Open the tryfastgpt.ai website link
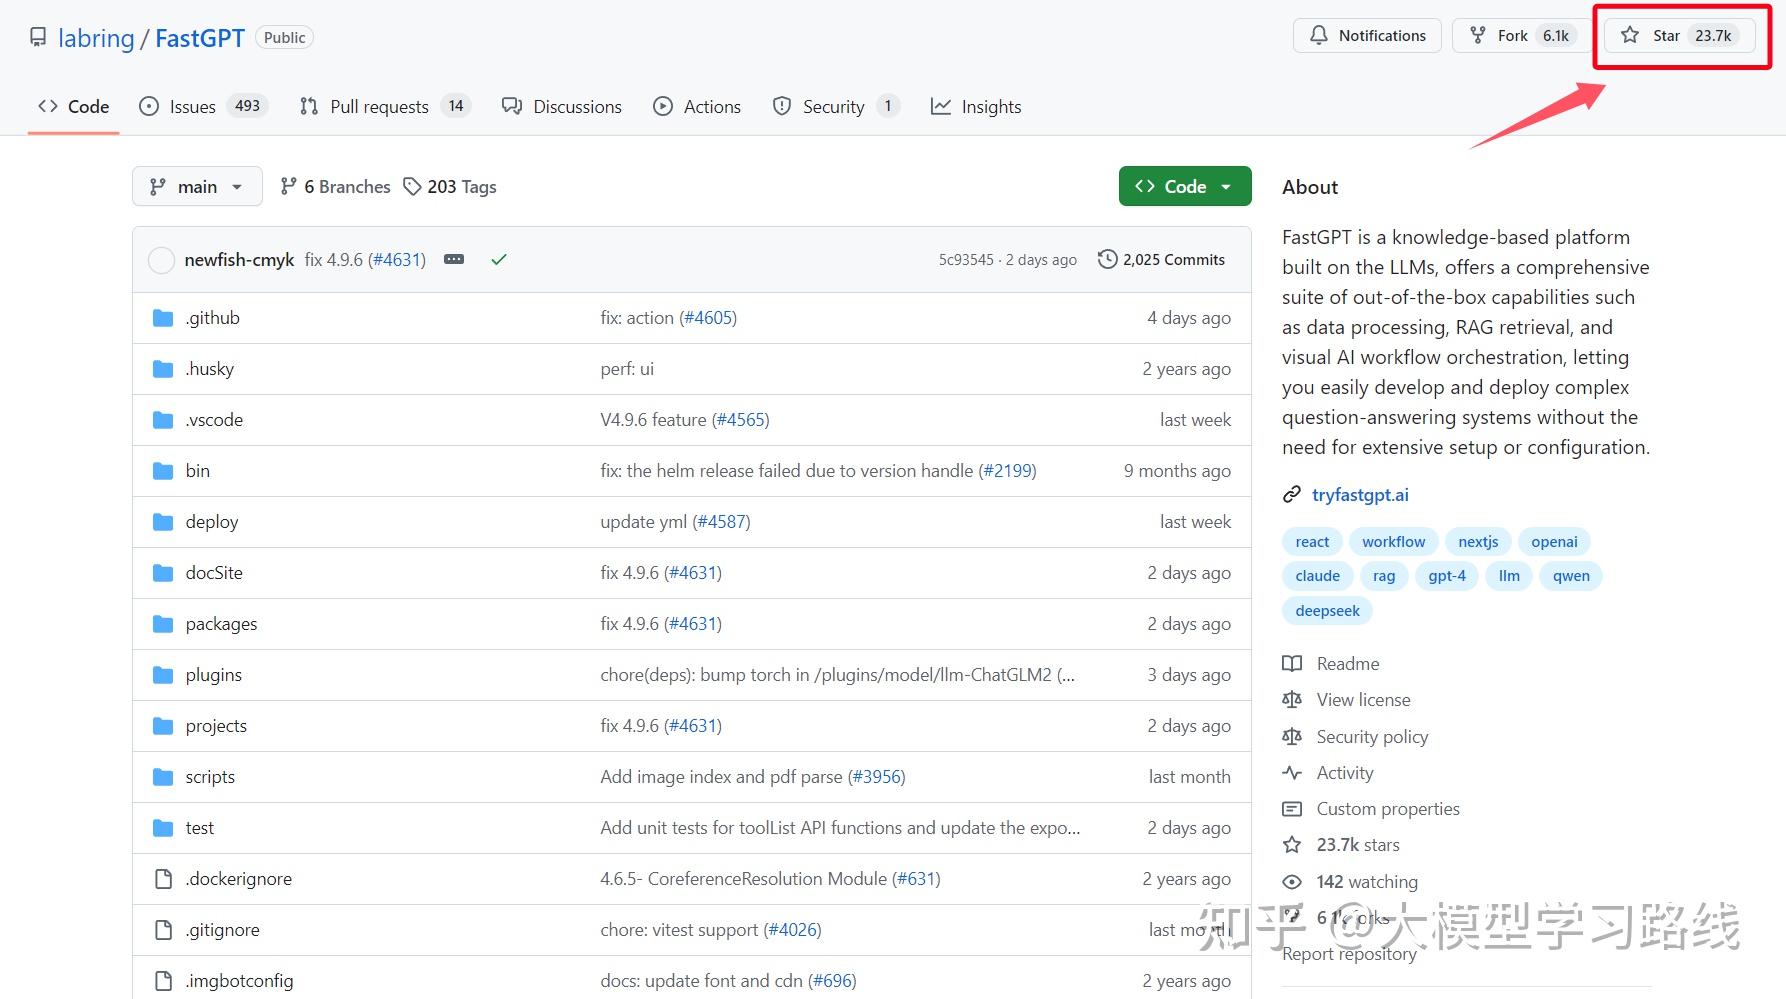This screenshot has width=1786, height=999. pos(1360,495)
